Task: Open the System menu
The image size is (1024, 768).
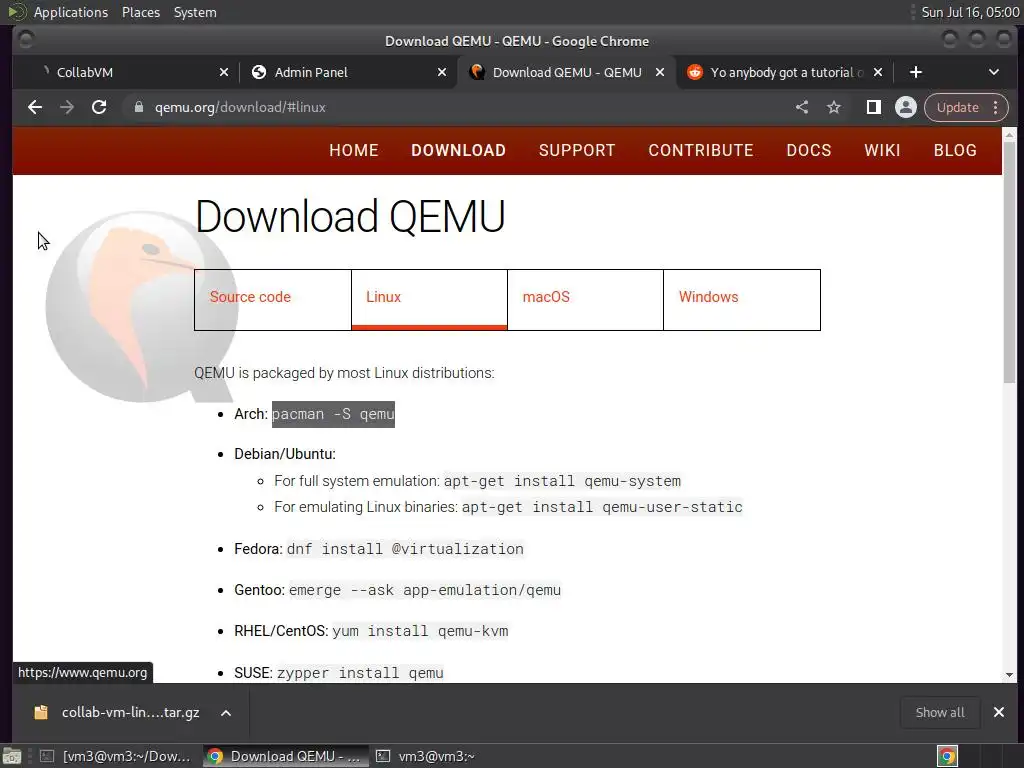Action: [195, 12]
